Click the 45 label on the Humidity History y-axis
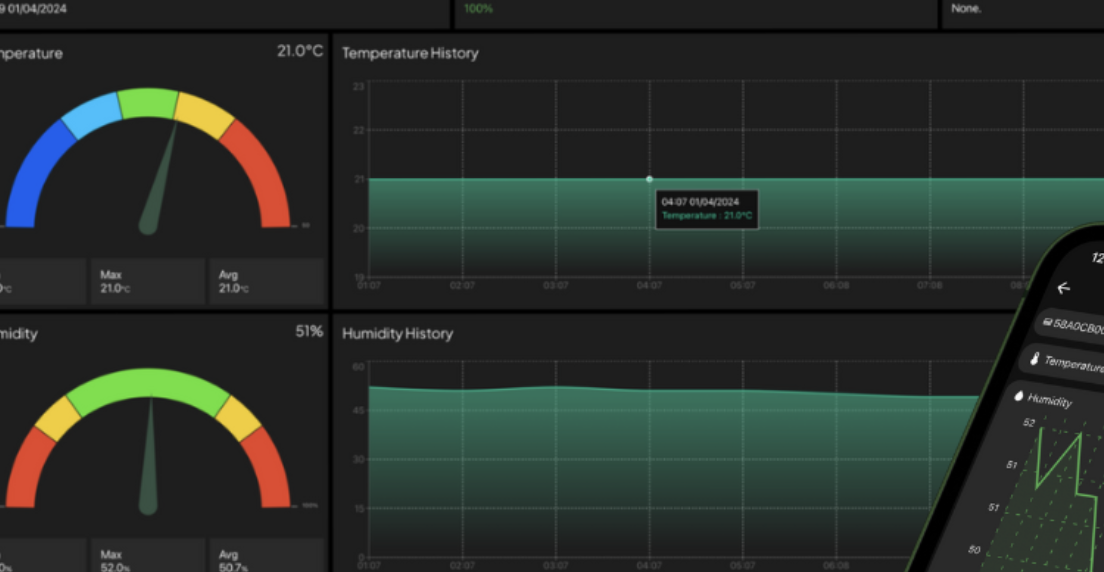1104x572 pixels. pos(358,410)
